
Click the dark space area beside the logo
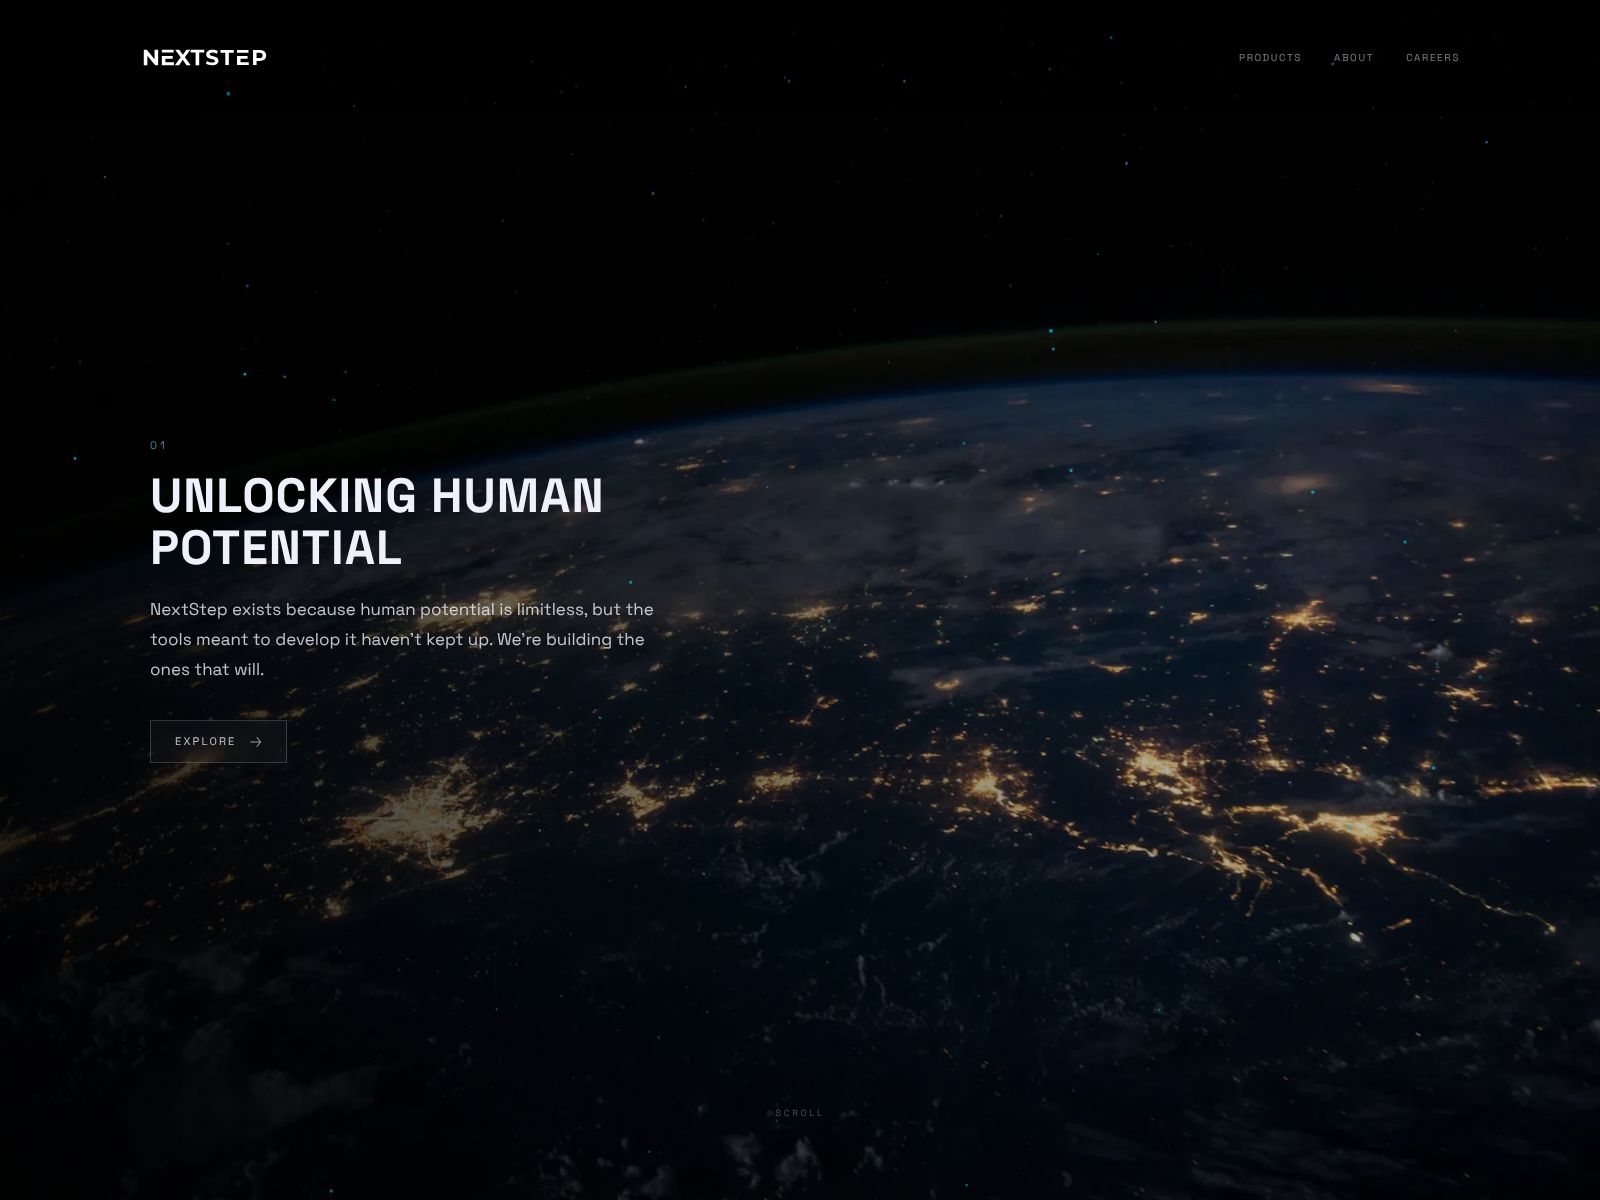[600, 57]
